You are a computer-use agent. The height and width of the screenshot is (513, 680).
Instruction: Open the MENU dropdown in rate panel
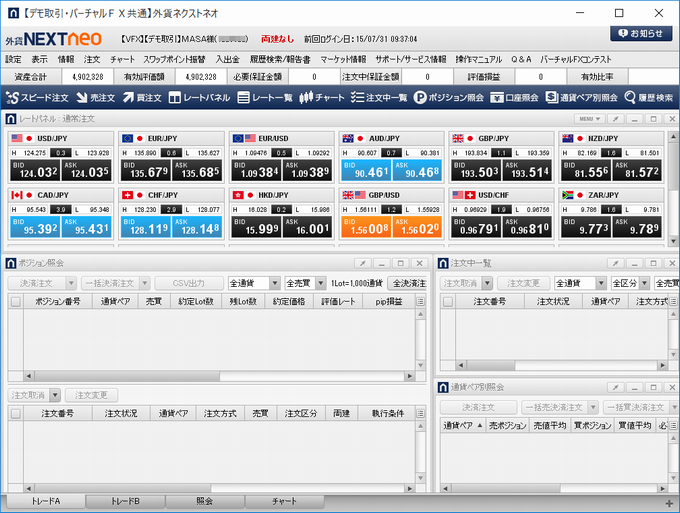pos(589,118)
